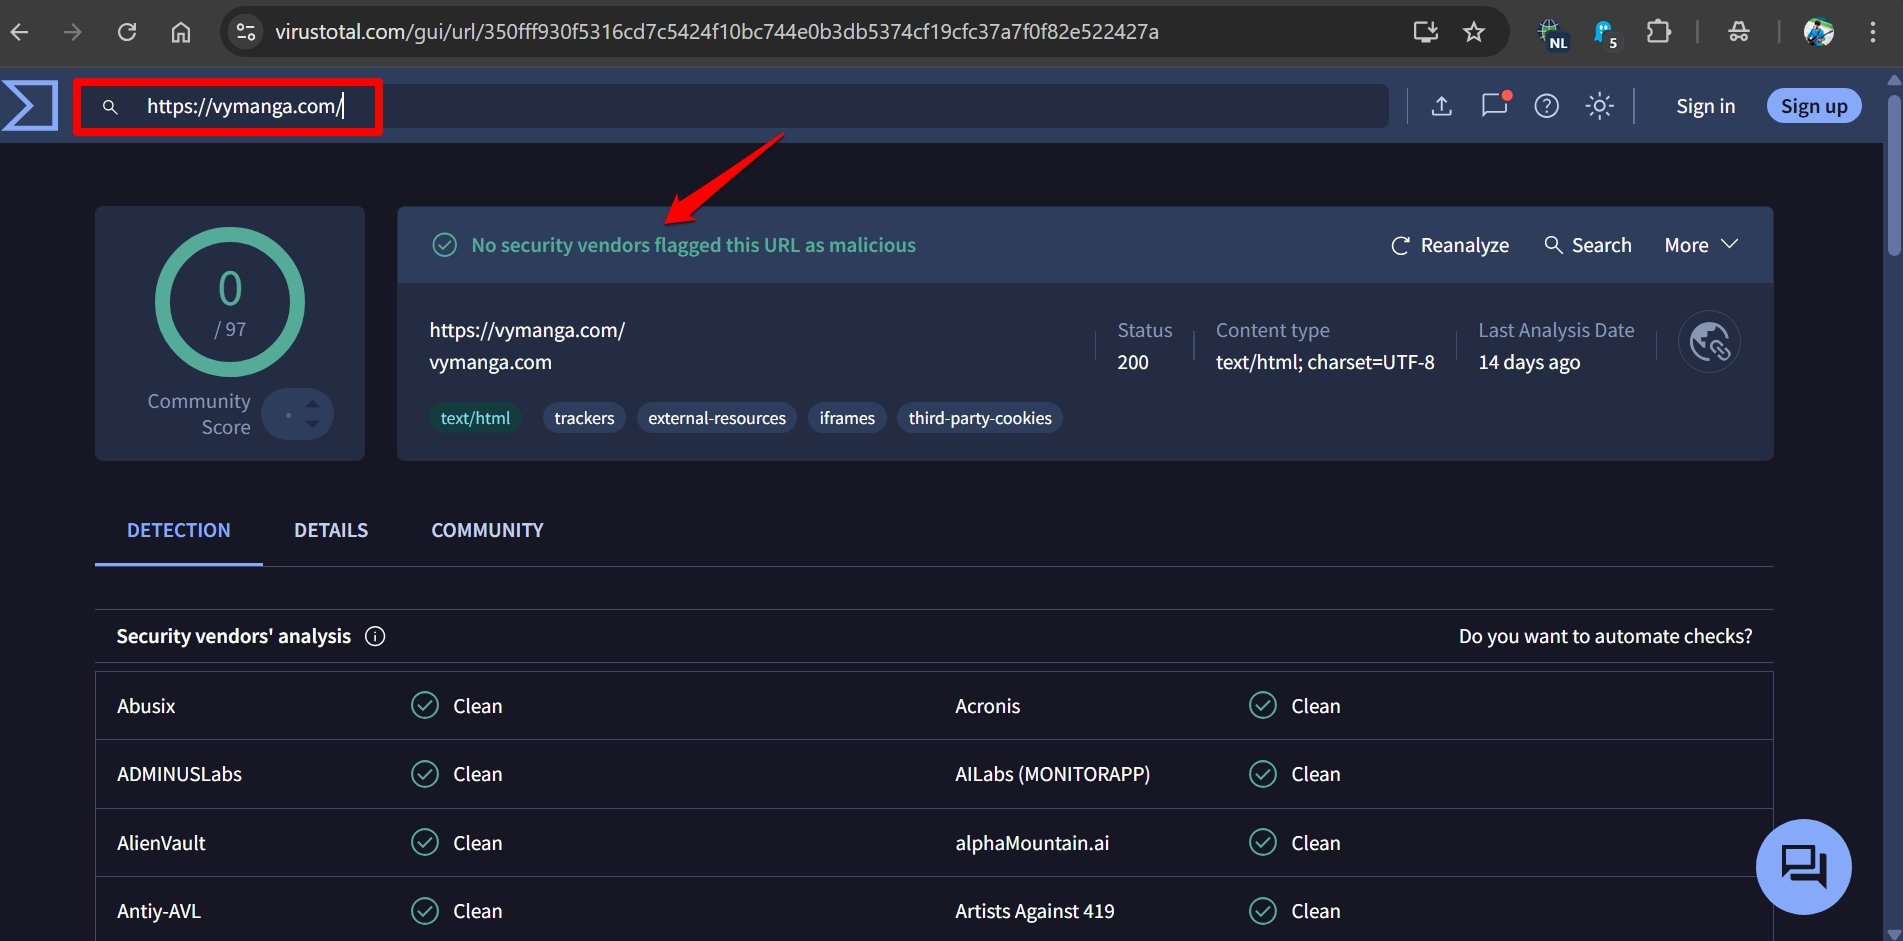Expand the More dropdown
The height and width of the screenshot is (941, 1903).
point(1701,245)
